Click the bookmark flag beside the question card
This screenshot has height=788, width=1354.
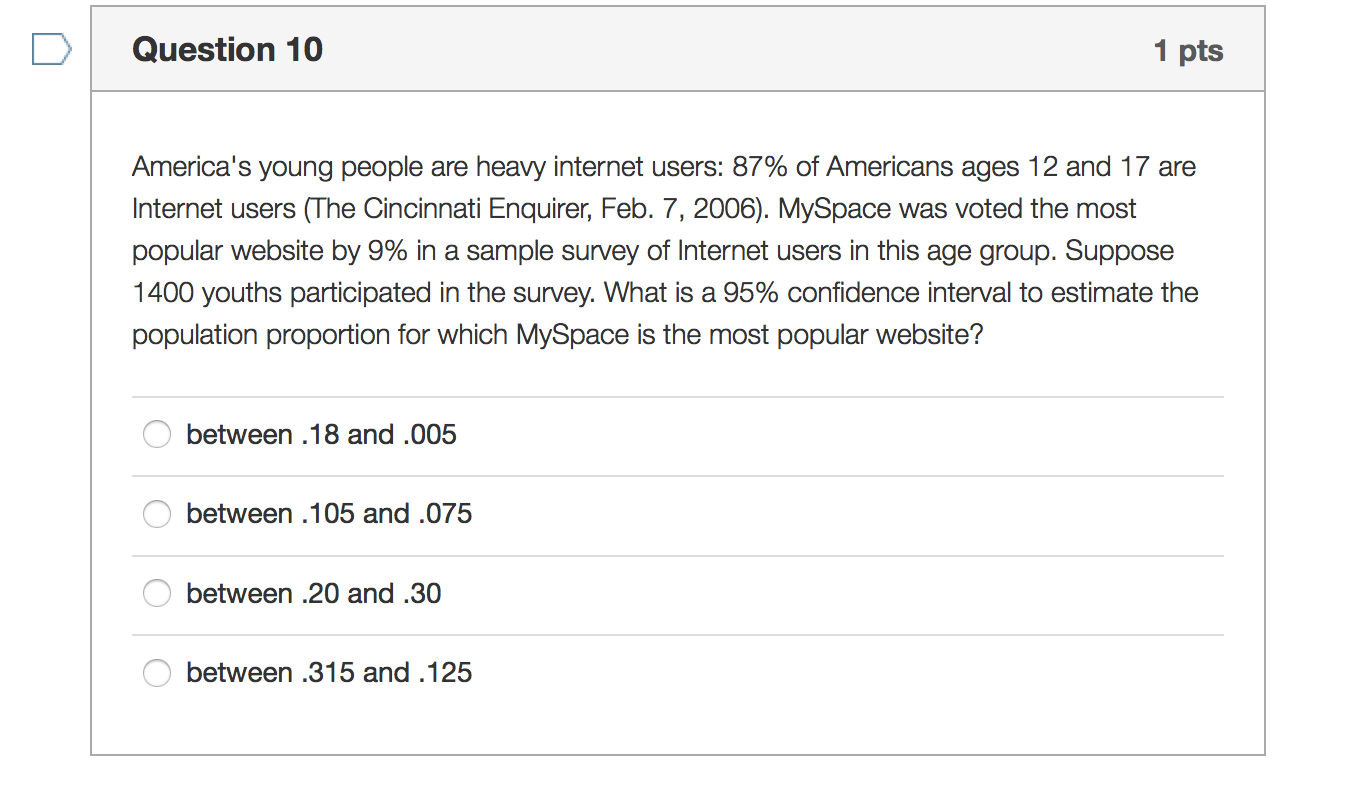53,48
